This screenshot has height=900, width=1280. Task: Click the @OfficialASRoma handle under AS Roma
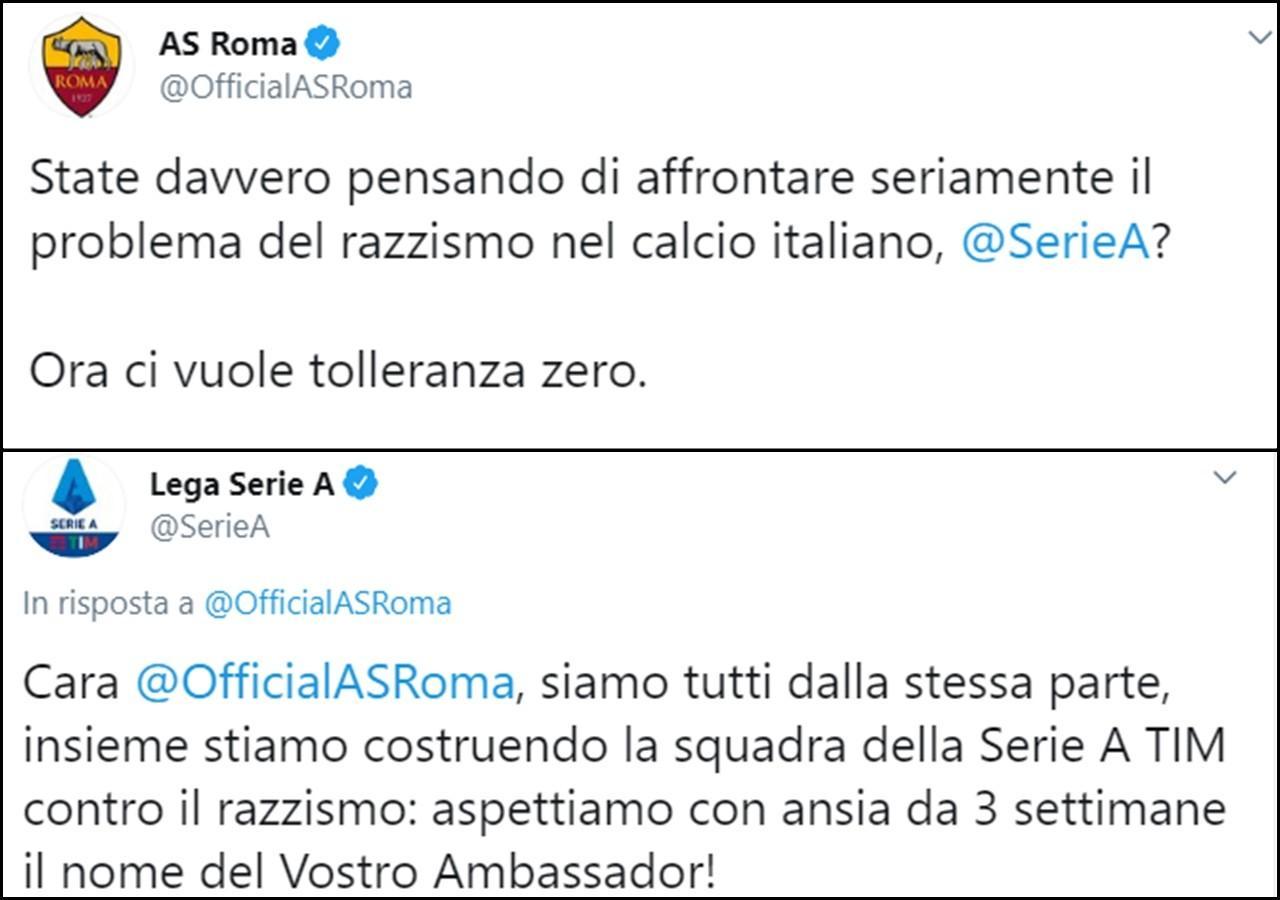(x=285, y=88)
